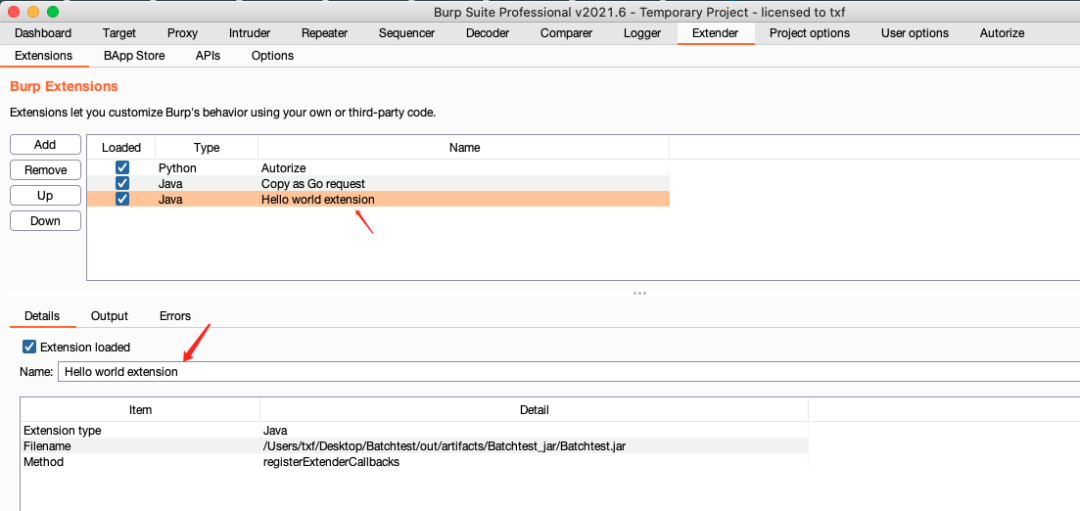Sort table by Loaded column header
Viewport: 1080px width, 511px height.
point(121,147)
